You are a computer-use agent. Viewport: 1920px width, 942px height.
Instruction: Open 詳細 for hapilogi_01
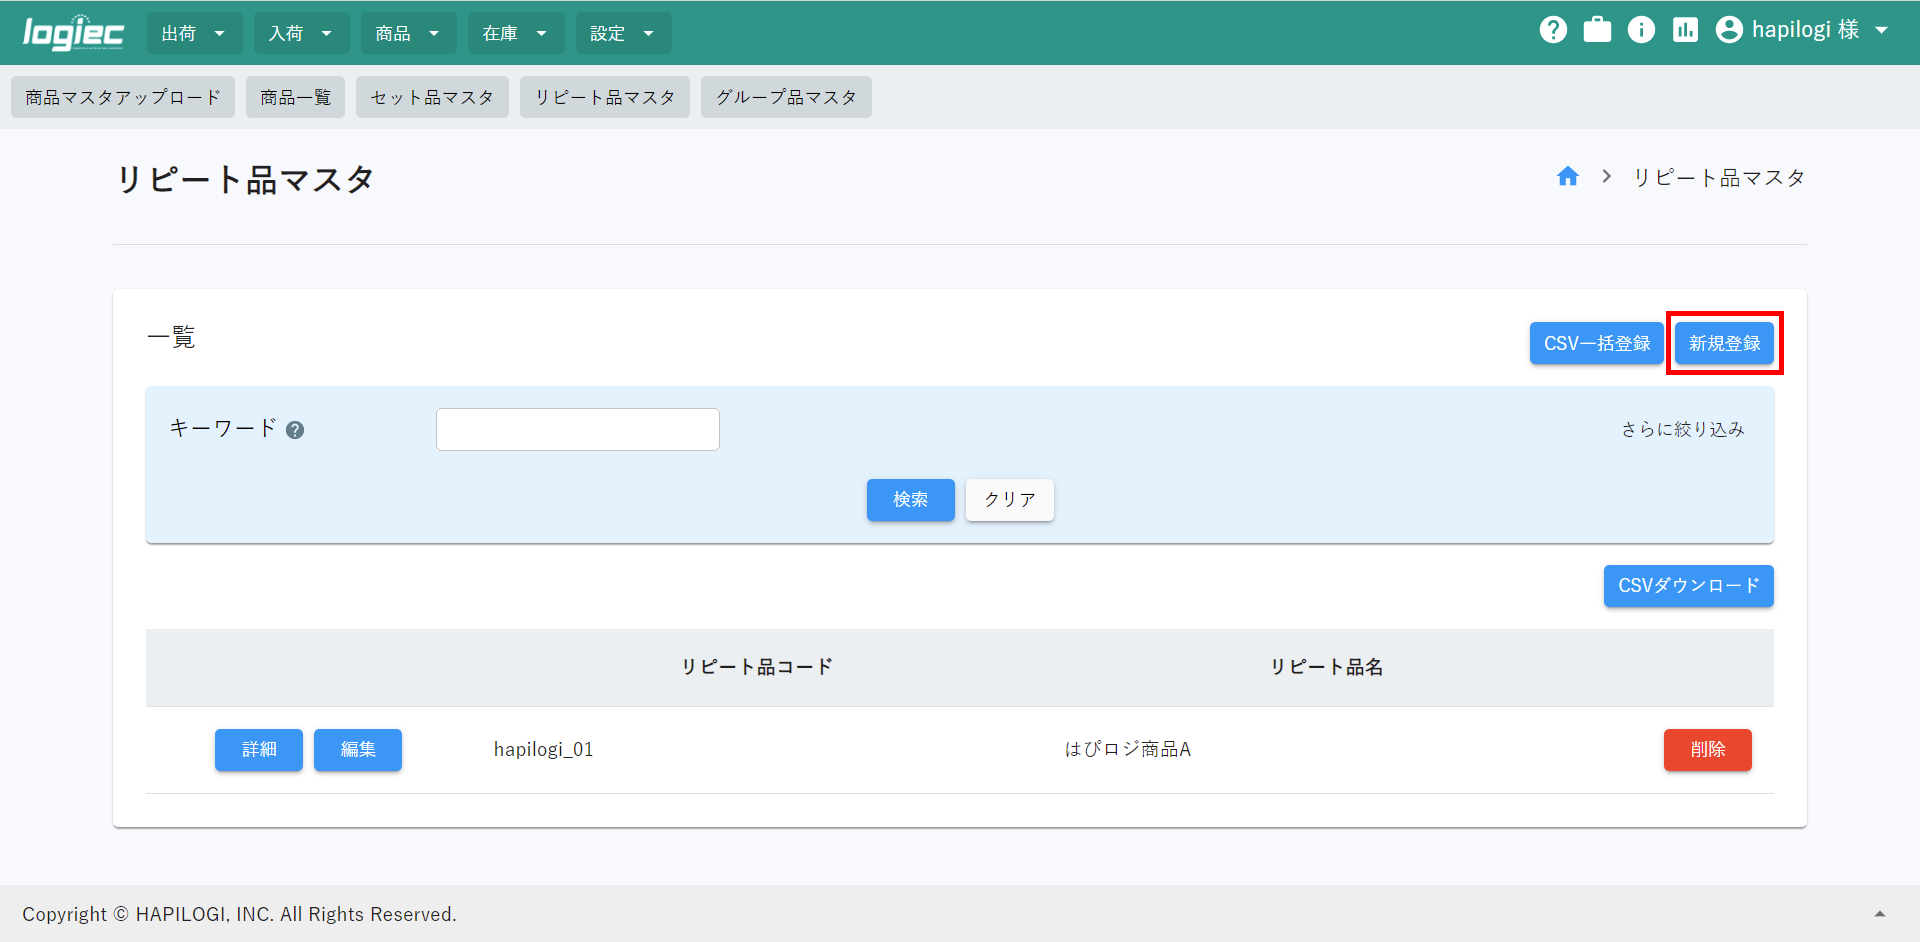[x=258, y=749]
